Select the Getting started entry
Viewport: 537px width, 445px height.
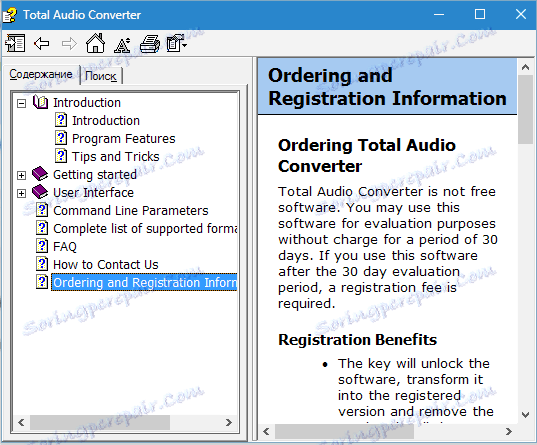95,175
